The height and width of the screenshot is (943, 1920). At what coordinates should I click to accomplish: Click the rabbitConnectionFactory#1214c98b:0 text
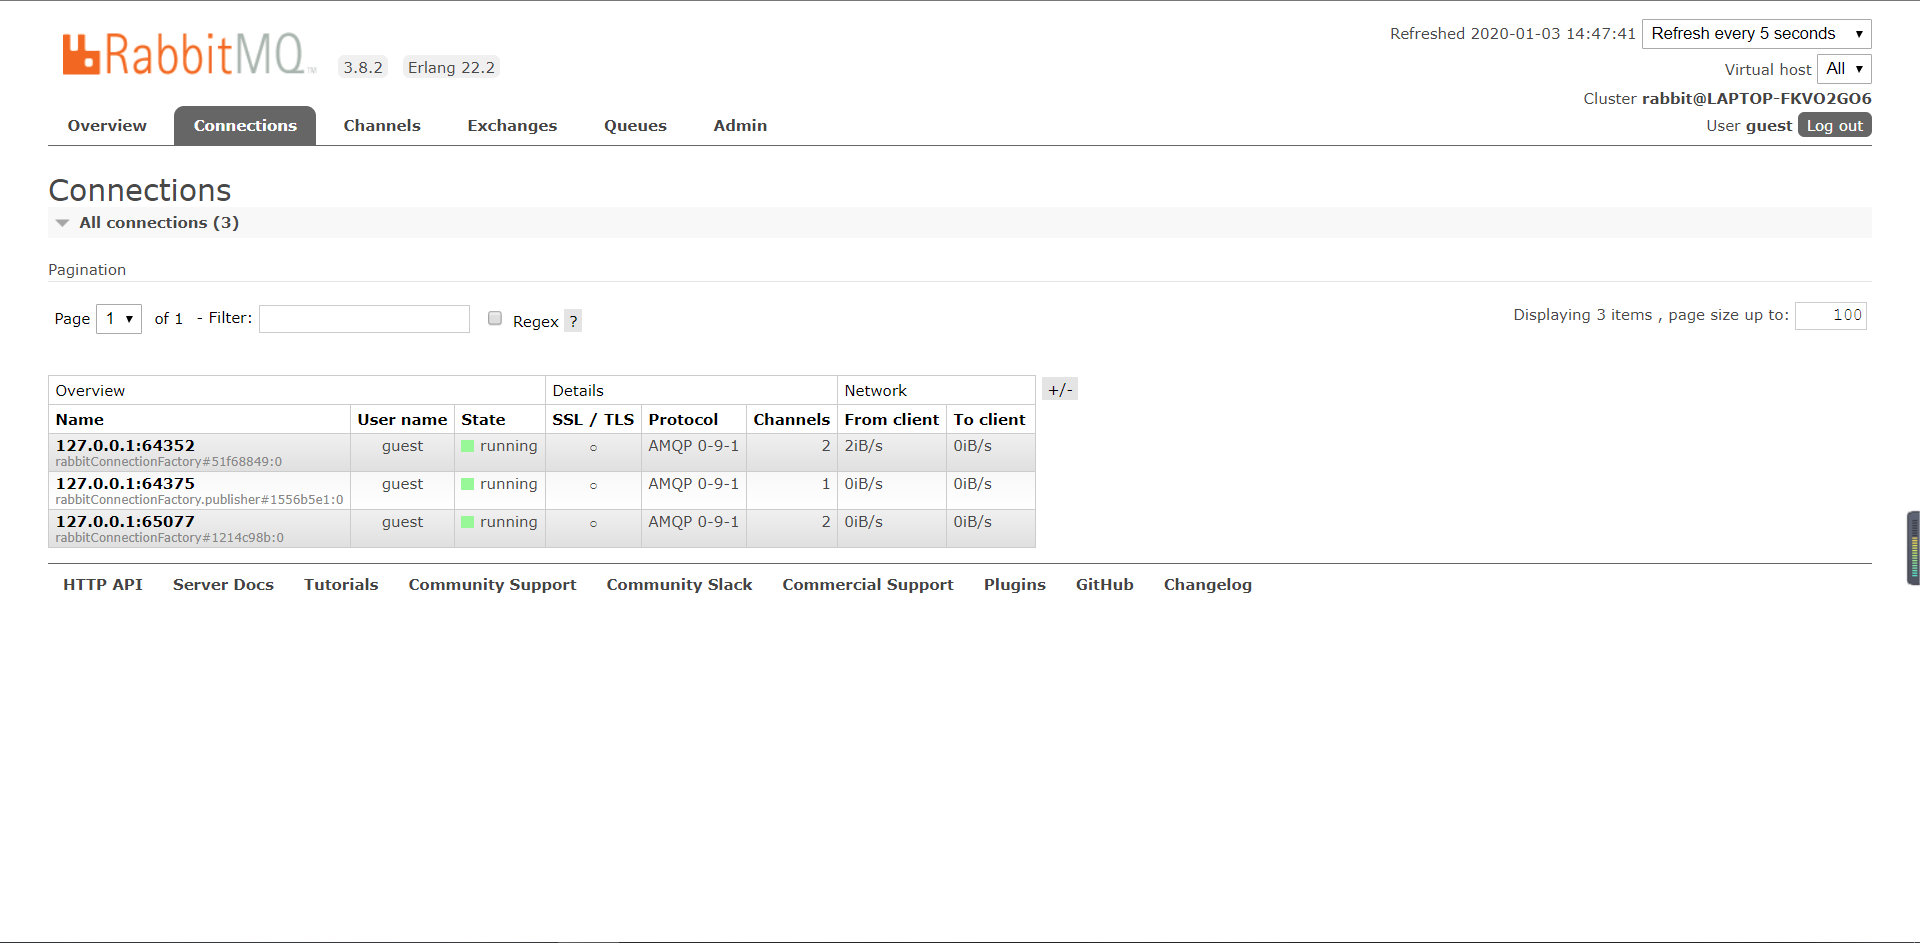tap(169, 538)
